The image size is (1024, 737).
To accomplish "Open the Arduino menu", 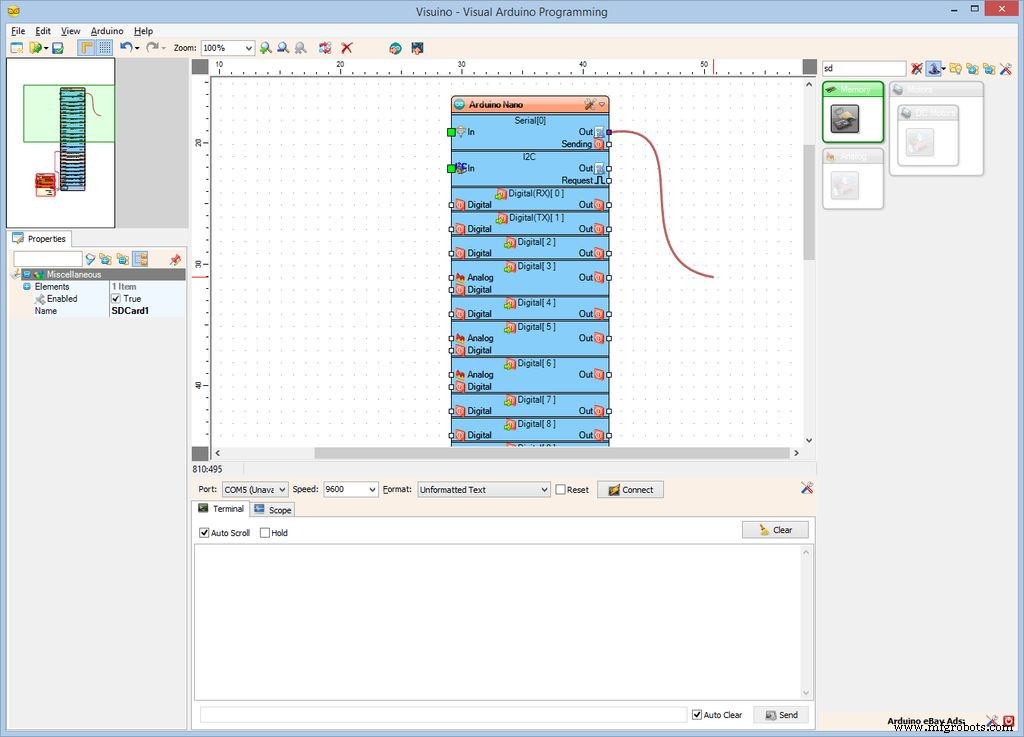I will 106,30.
